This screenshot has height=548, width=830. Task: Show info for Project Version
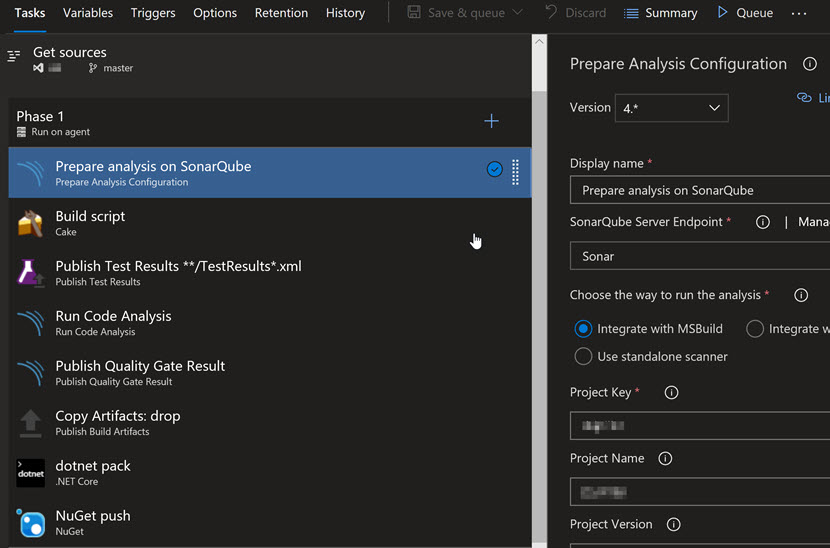point(673,524)
